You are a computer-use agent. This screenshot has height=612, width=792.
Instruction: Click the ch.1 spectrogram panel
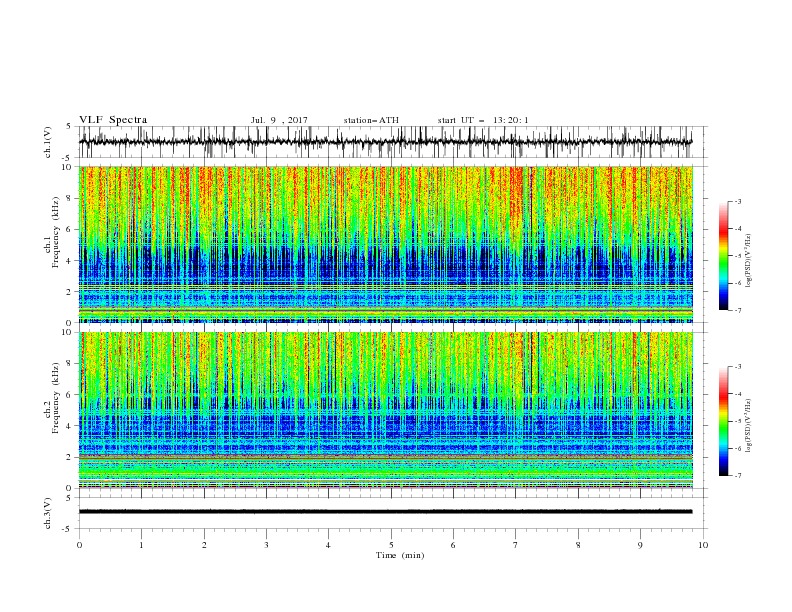tap(385, 244)
